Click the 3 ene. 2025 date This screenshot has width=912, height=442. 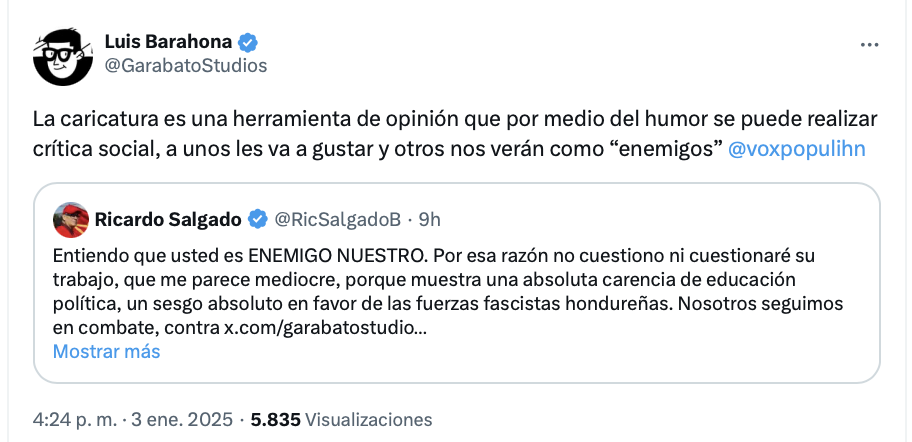[182, 419]
